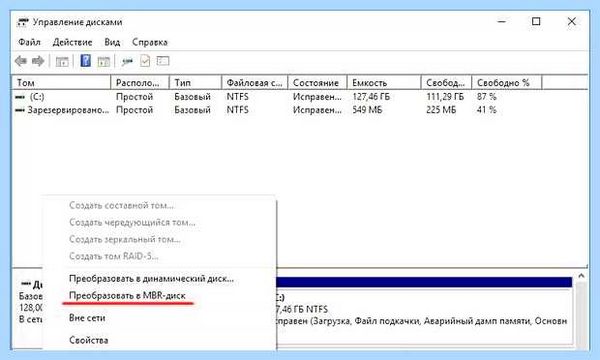Click the 41 % free cell

pos(486,110)
